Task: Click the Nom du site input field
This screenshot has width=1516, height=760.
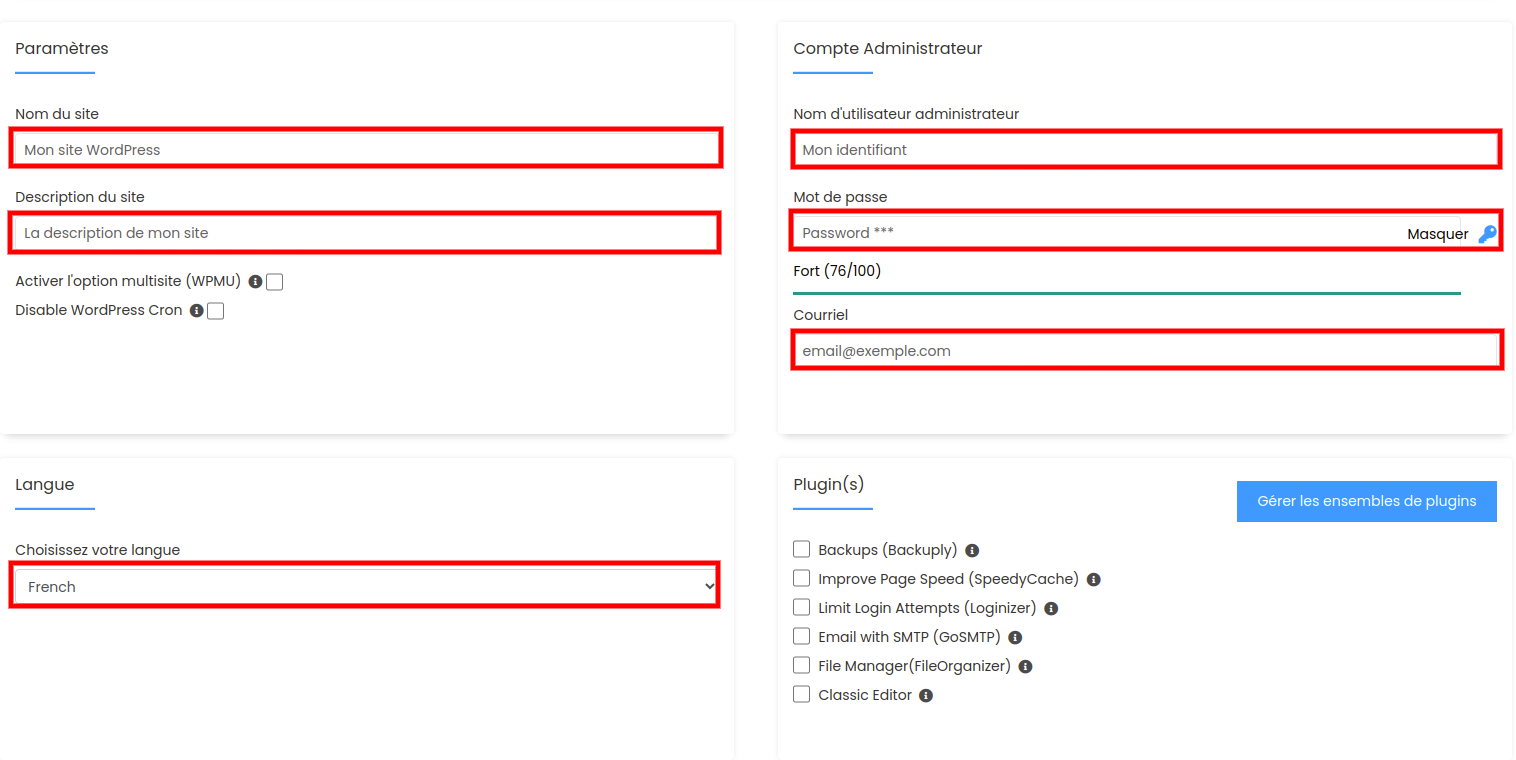Action: click(365, 149)
